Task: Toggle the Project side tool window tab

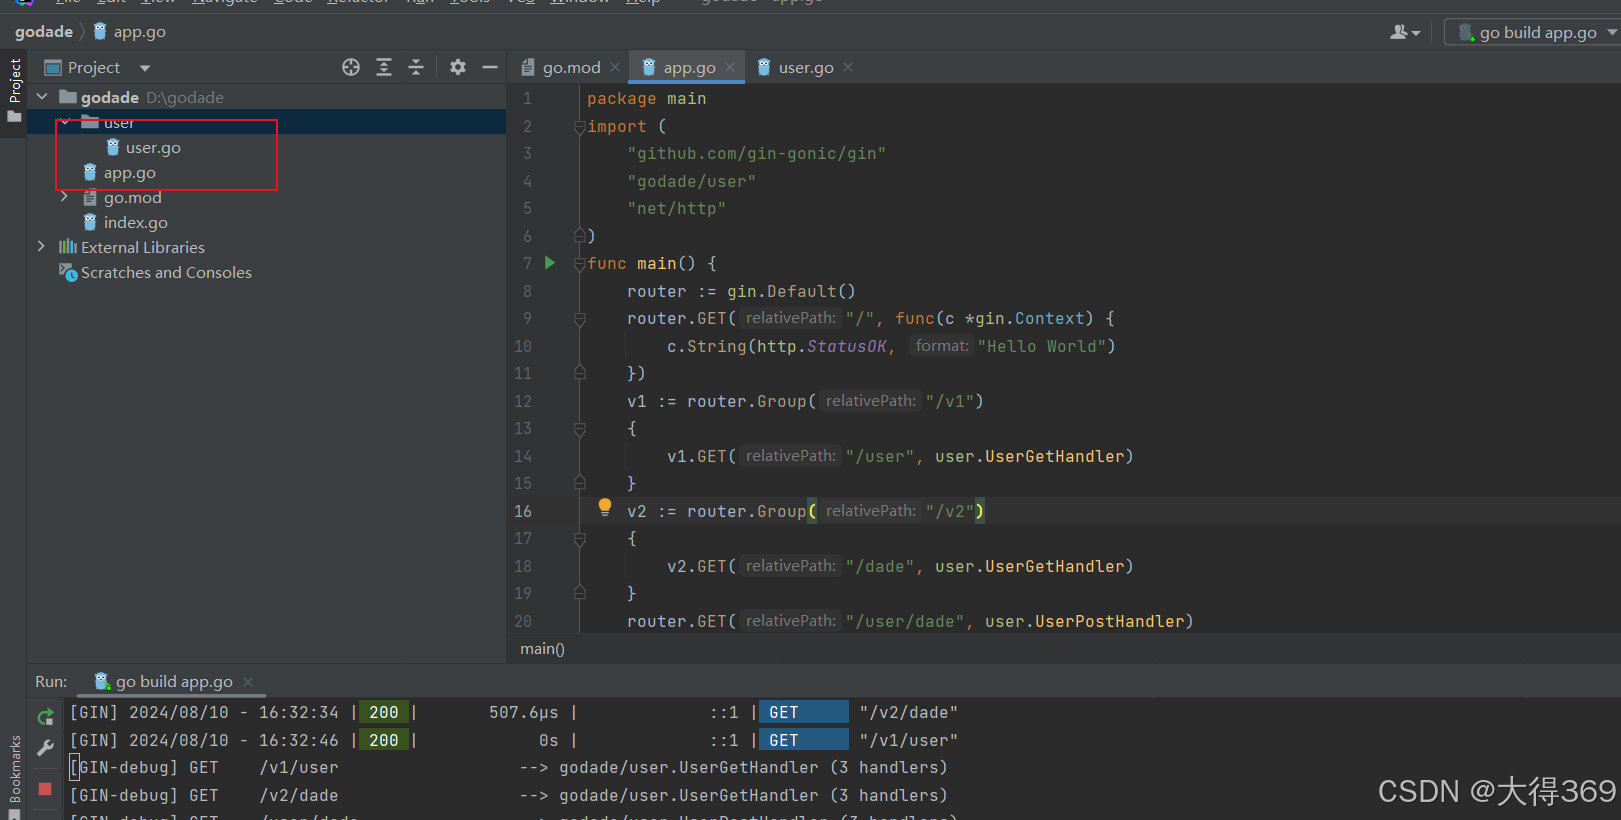Action: [x=14, y=90]
